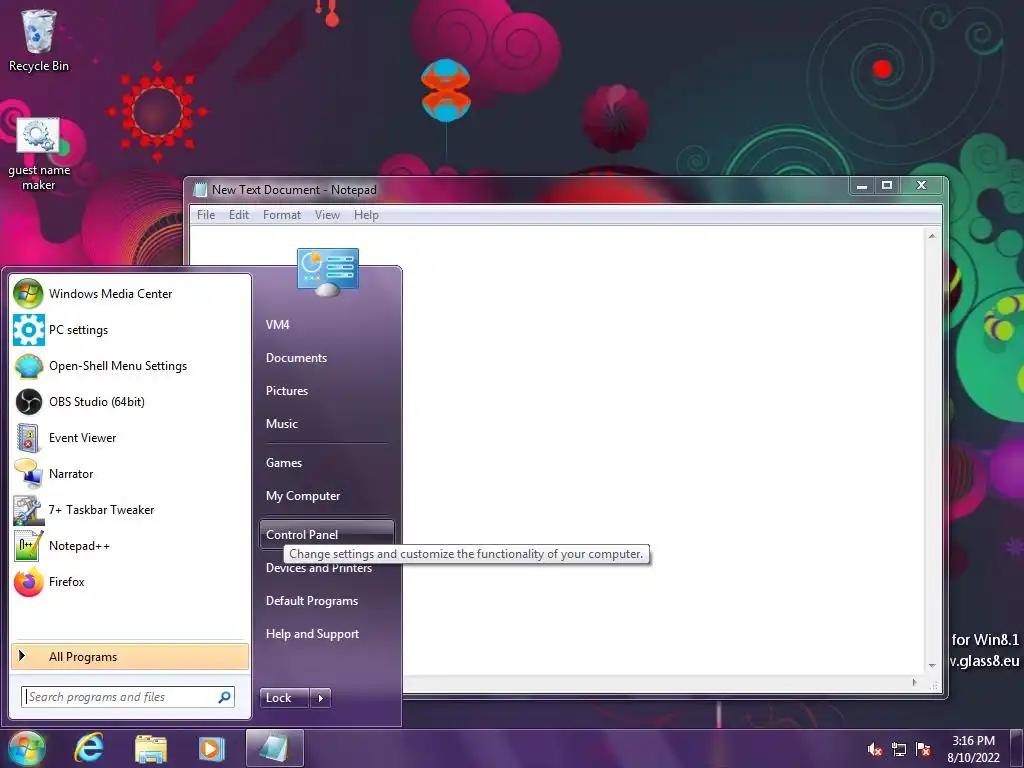
Task: Open Windows Media Center icon in Start menu
Action: (28, 294)
